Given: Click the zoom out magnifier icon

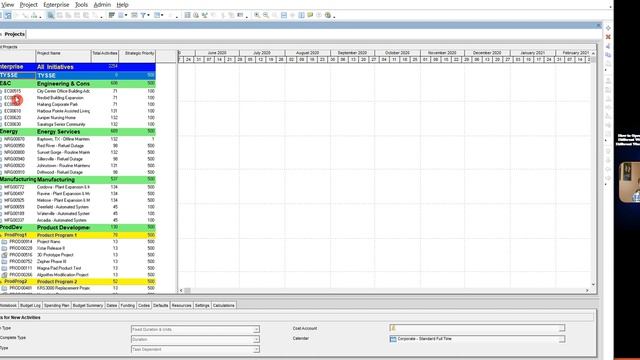Looking at the screenshot, I should tap(266, 15).
